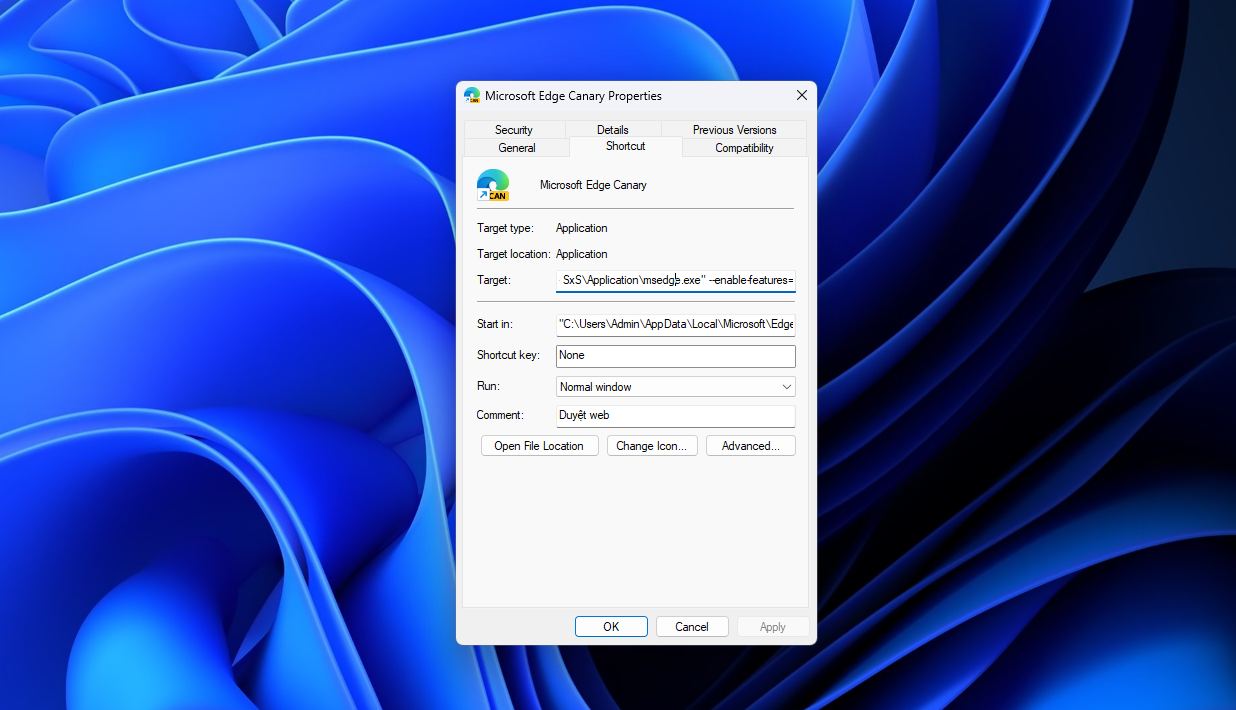The image size is (1236, 710).
Task: Click Open File Location button
Action: [x=539, y=446]
